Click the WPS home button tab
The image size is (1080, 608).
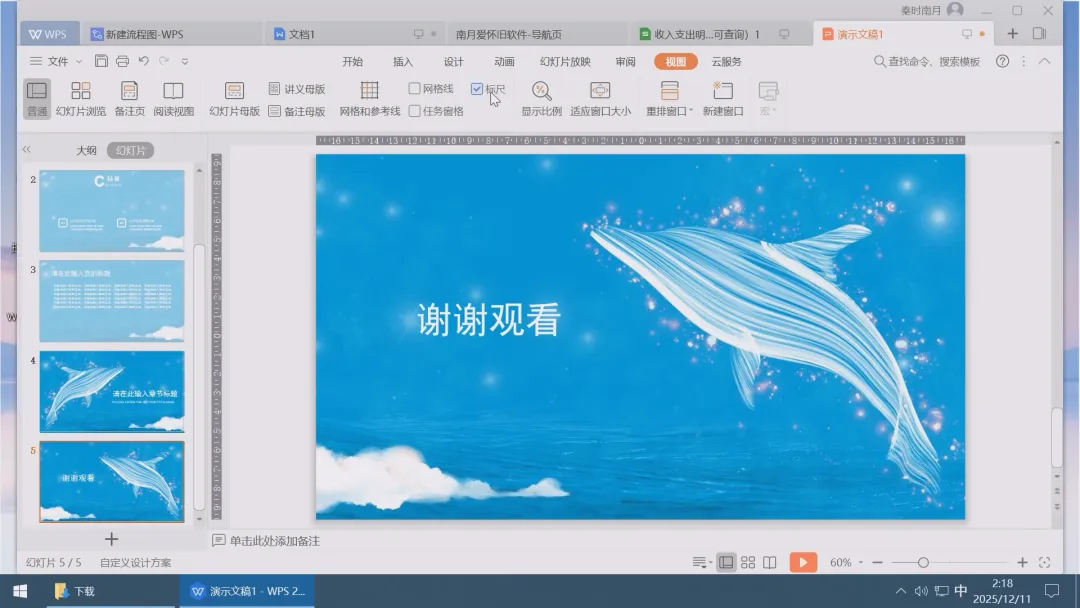tap(48, 34)
